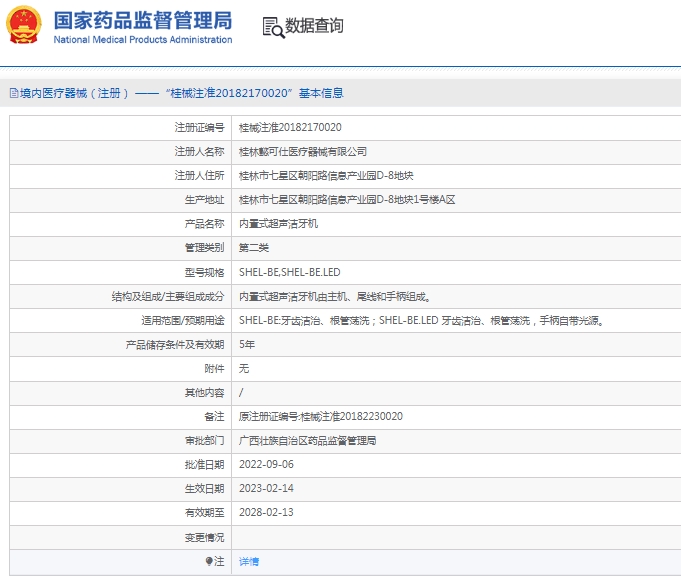Click the 批准日期 row label
The image size is (681, 582).
pos(205,464)
